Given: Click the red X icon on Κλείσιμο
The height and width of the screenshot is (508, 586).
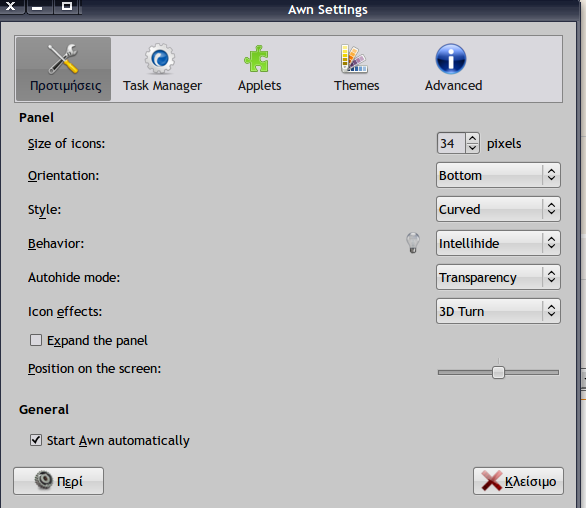Looking at the screenshot, I should pos(491,480).
